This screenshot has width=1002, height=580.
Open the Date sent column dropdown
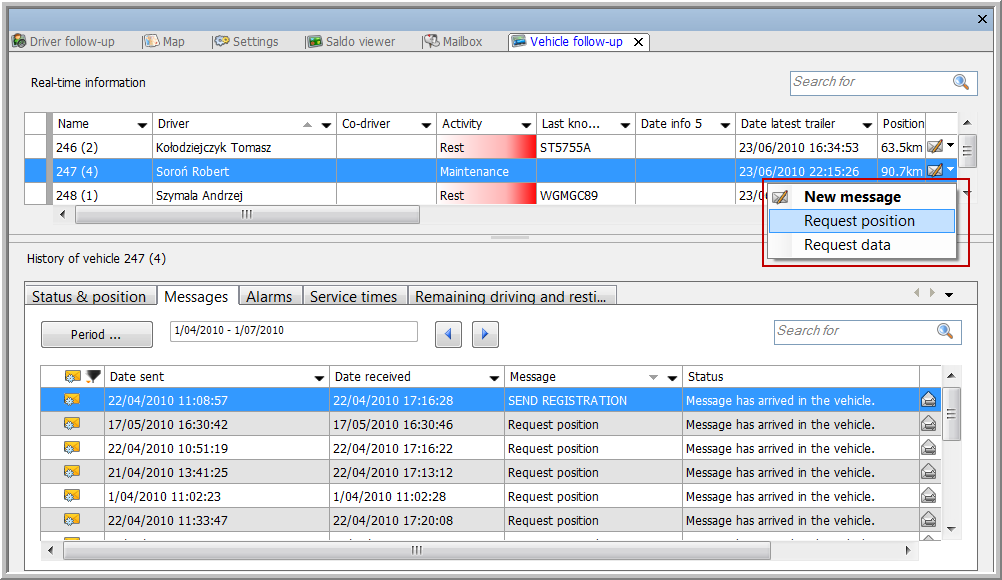point(319,378)
